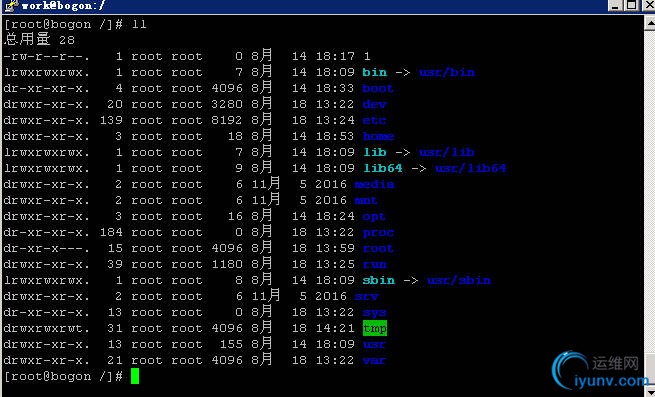The height and width of the screenshot is (397, 655).
Task: Select the 'drwxrwxrwt.' permission string
Action: pos(46,328)
